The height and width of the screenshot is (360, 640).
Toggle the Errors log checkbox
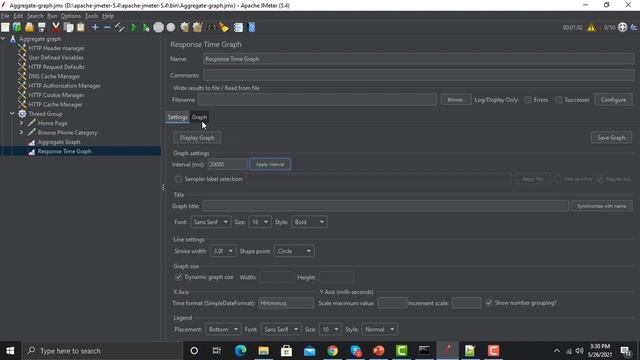click(528, 100)
